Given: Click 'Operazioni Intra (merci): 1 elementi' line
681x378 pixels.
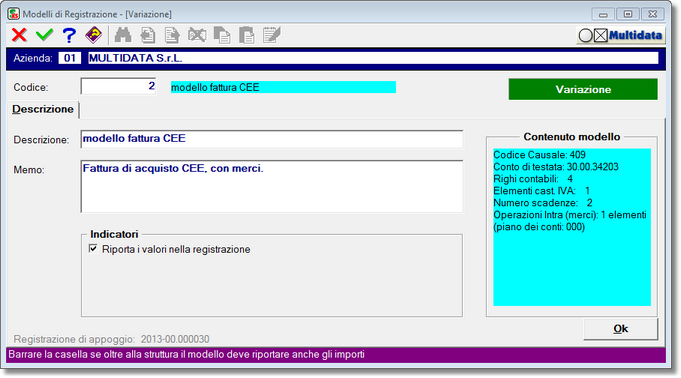Looking at the screenshot, I should pos(570,215).
